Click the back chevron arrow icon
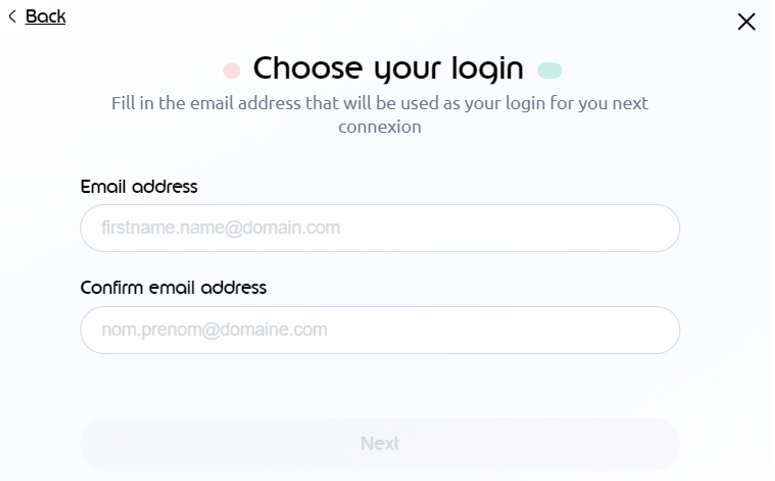This screenshot has width=775, height=481. pos(12,16)
